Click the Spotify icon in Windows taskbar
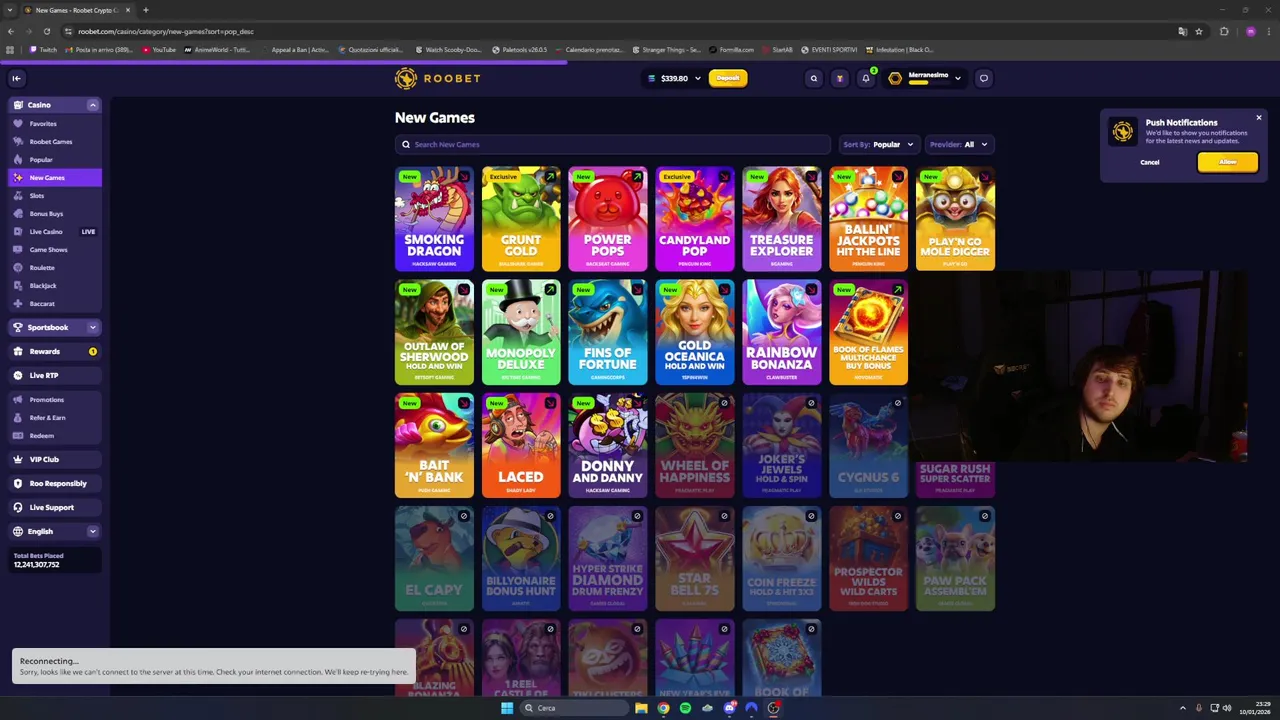 point(685,708)
